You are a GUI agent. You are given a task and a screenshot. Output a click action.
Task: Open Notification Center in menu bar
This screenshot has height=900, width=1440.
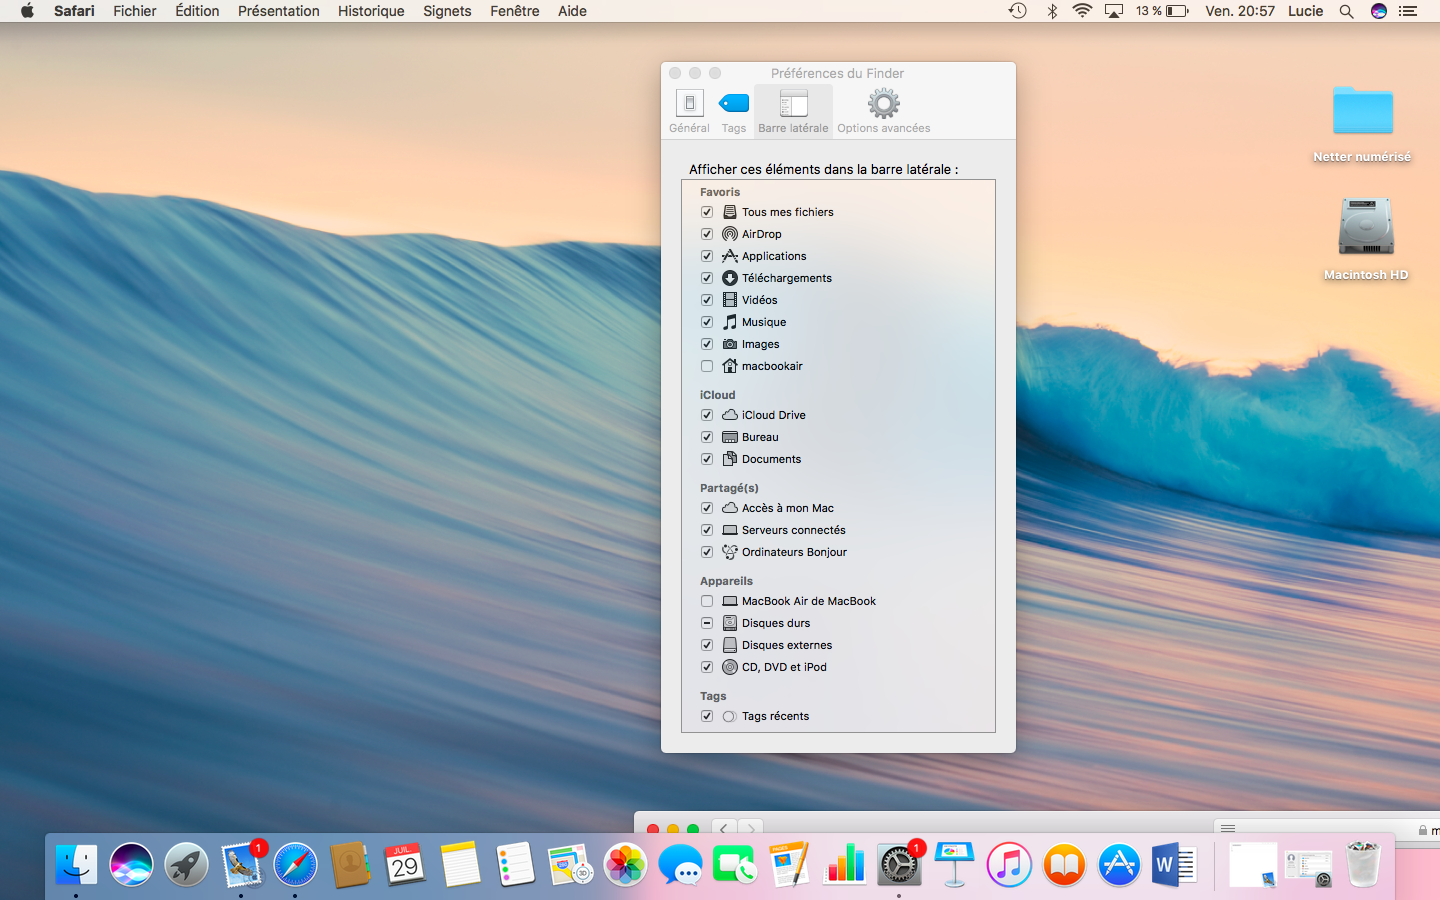point(1408,11)
